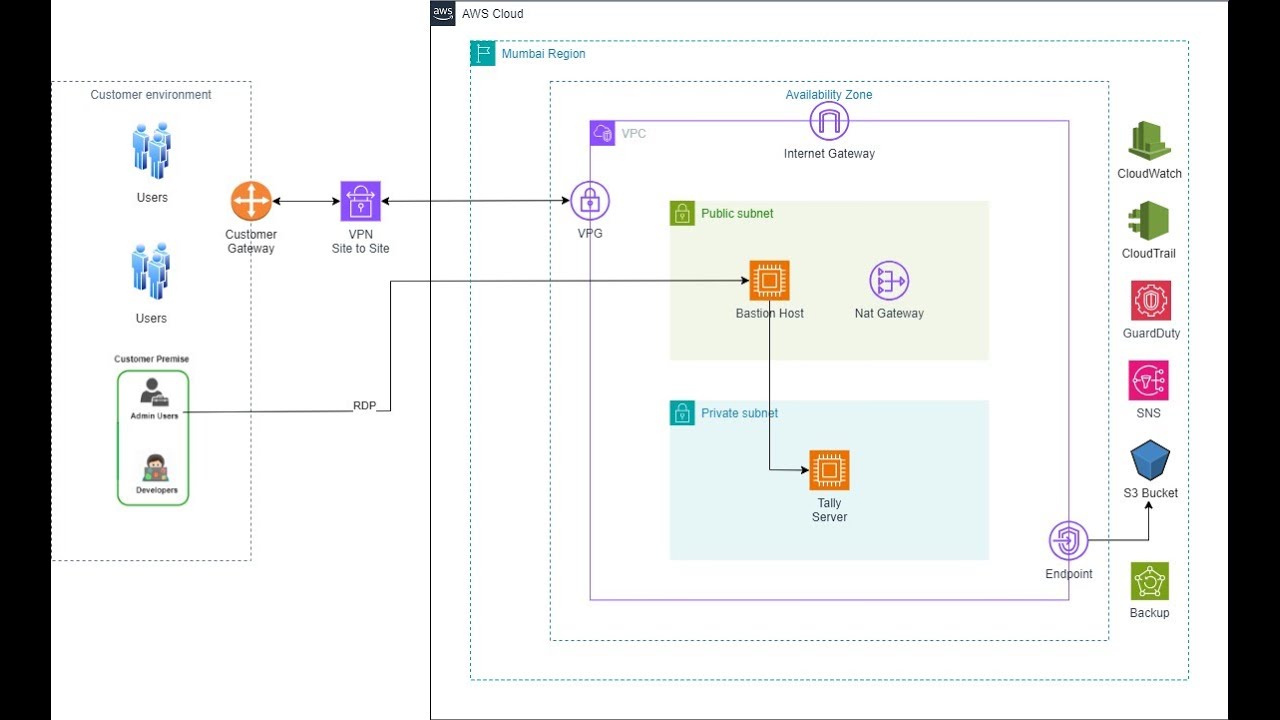Select the CloudWatch icon

[x=1150, y=141]
